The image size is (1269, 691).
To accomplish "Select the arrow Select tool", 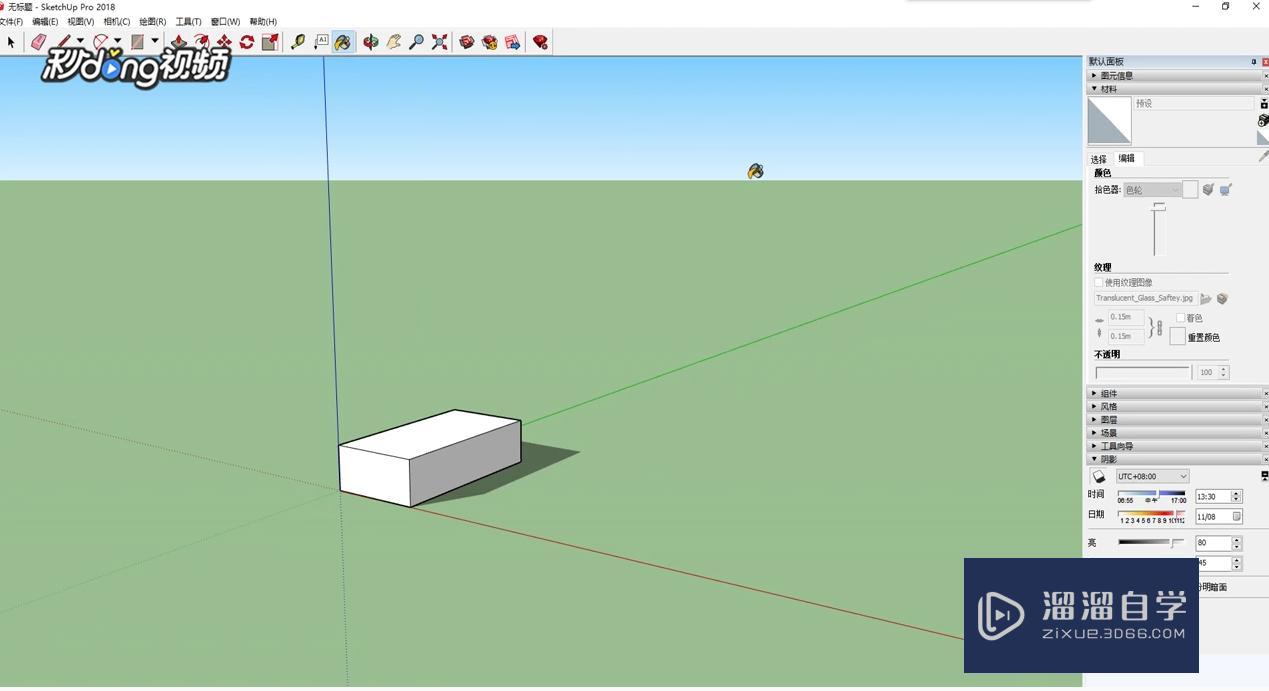I will (x=11, y=42).
